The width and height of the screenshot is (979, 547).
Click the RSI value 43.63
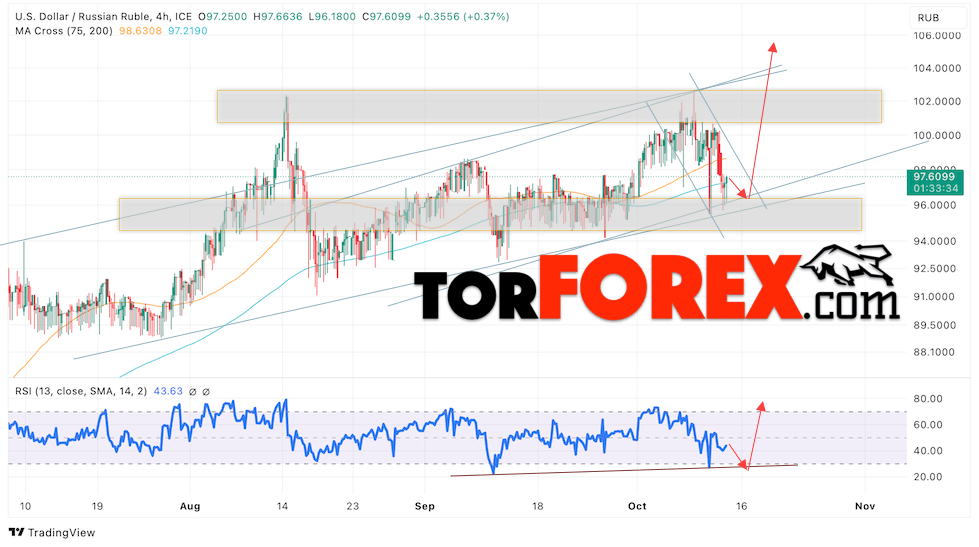168,391
